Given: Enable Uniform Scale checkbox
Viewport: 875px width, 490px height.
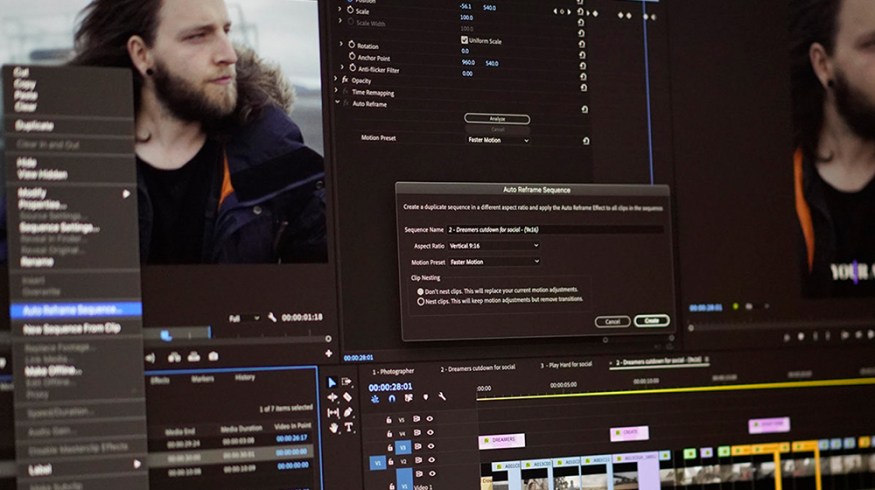Looking at the screenshot, I should tap(450, 40).
